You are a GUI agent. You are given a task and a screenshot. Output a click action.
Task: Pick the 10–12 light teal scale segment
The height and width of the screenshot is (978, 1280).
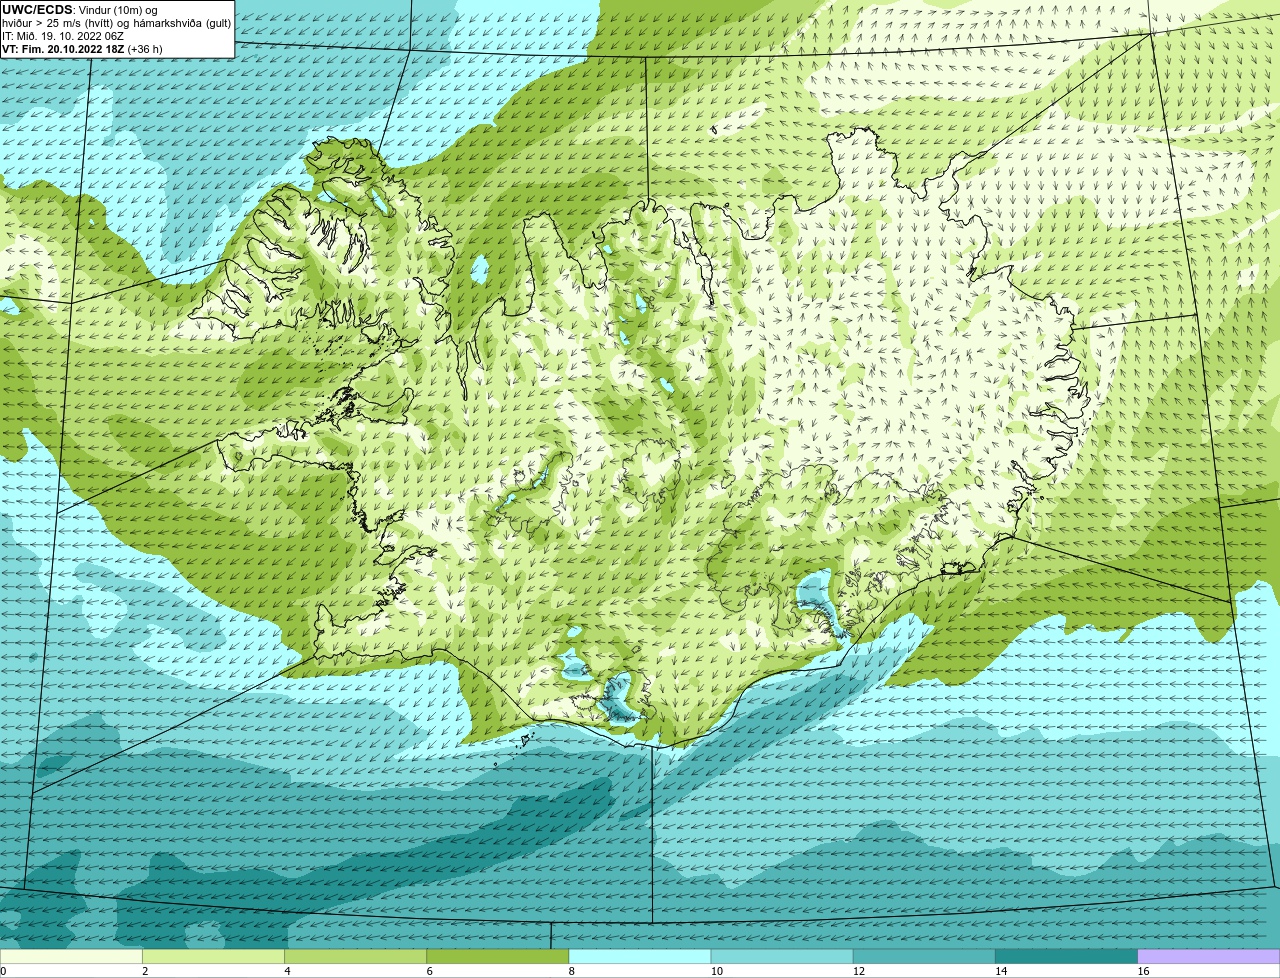click(x=782, y=956)
